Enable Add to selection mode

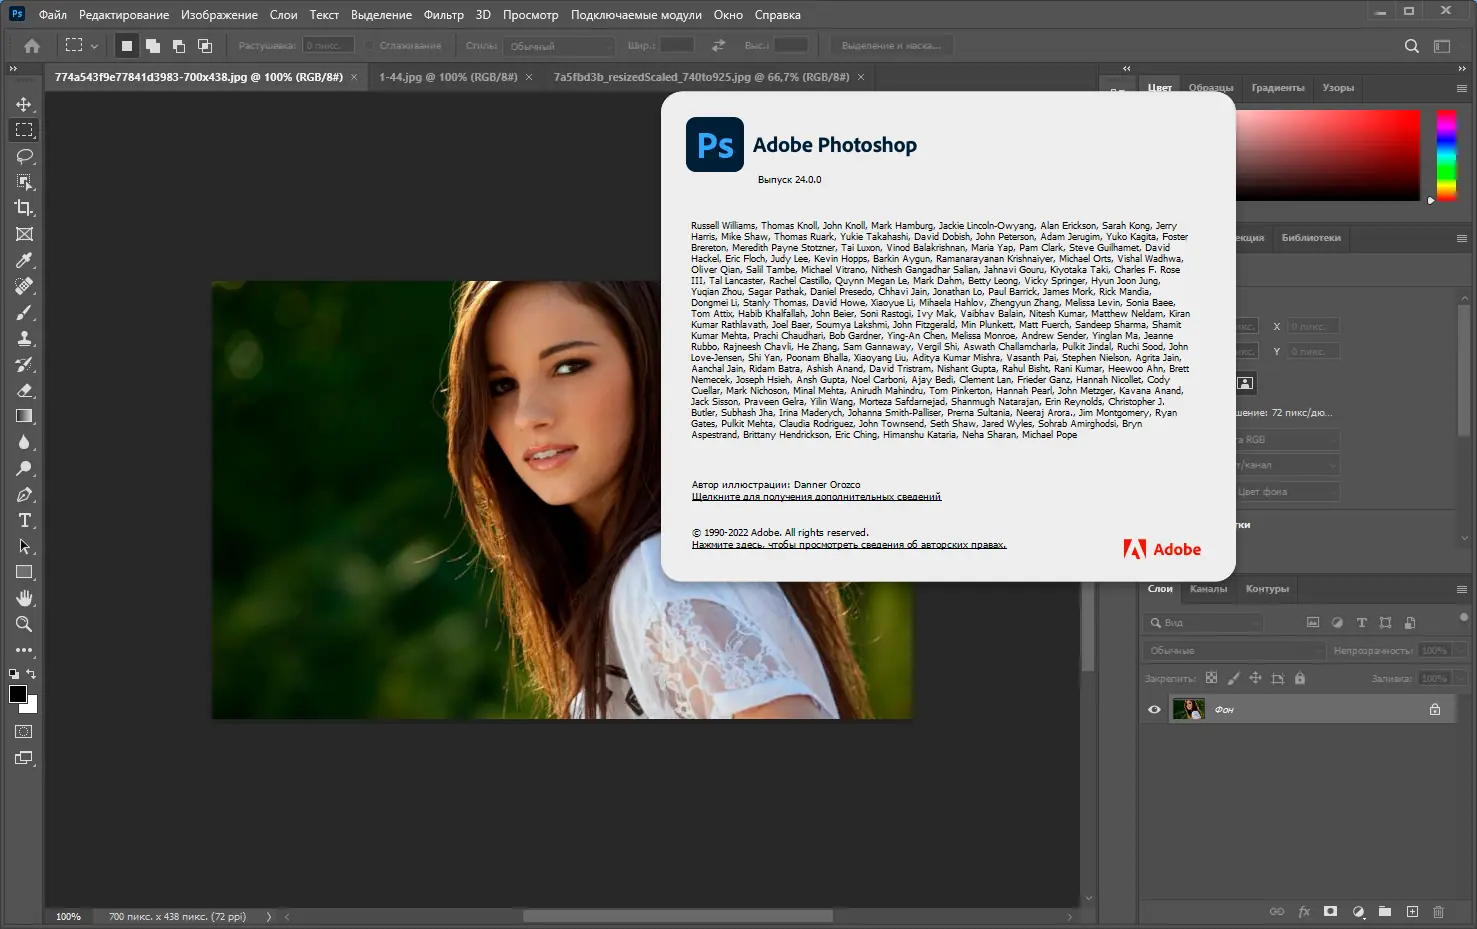click(x=153, y=46)
